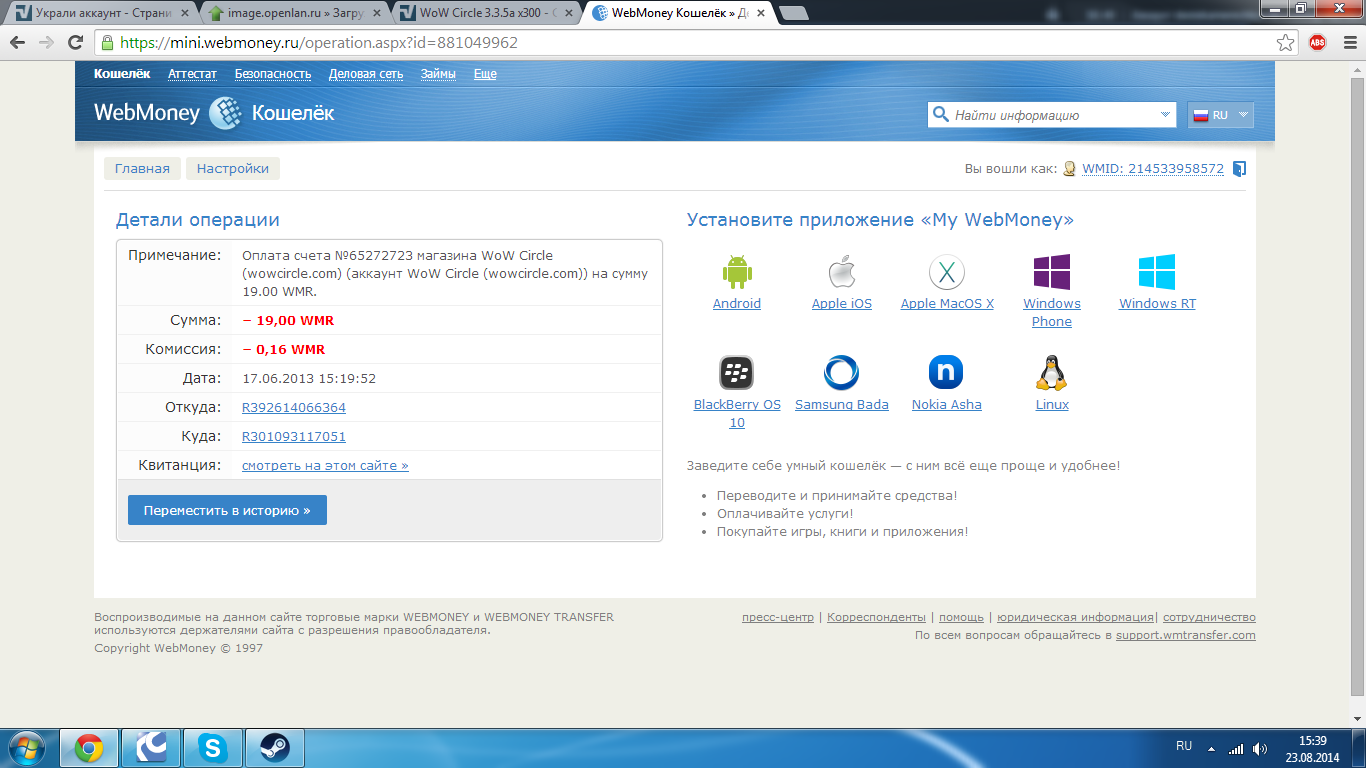Viewport: 1366px width, 768px height.
Task: Click the Переместить в историю button
Action: coord(227,510)
